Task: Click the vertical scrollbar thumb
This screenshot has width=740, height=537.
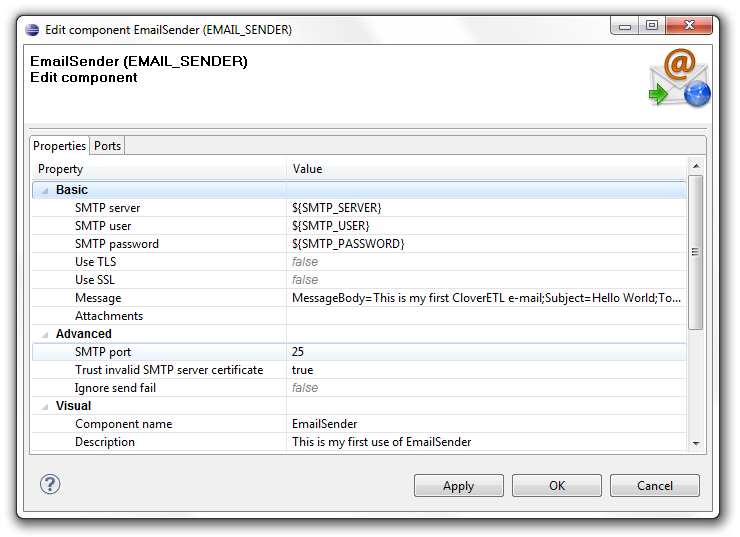Action: pyautogui.click(x=696, y=252)
